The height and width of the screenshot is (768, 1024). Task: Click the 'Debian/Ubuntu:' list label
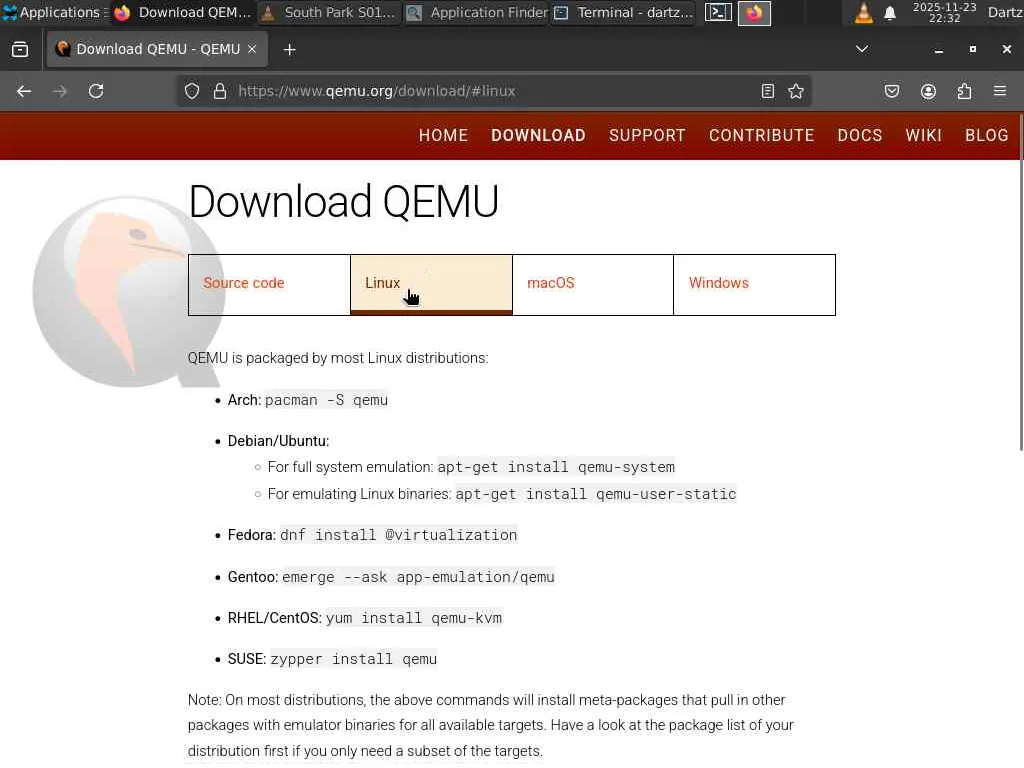[278, 441]
